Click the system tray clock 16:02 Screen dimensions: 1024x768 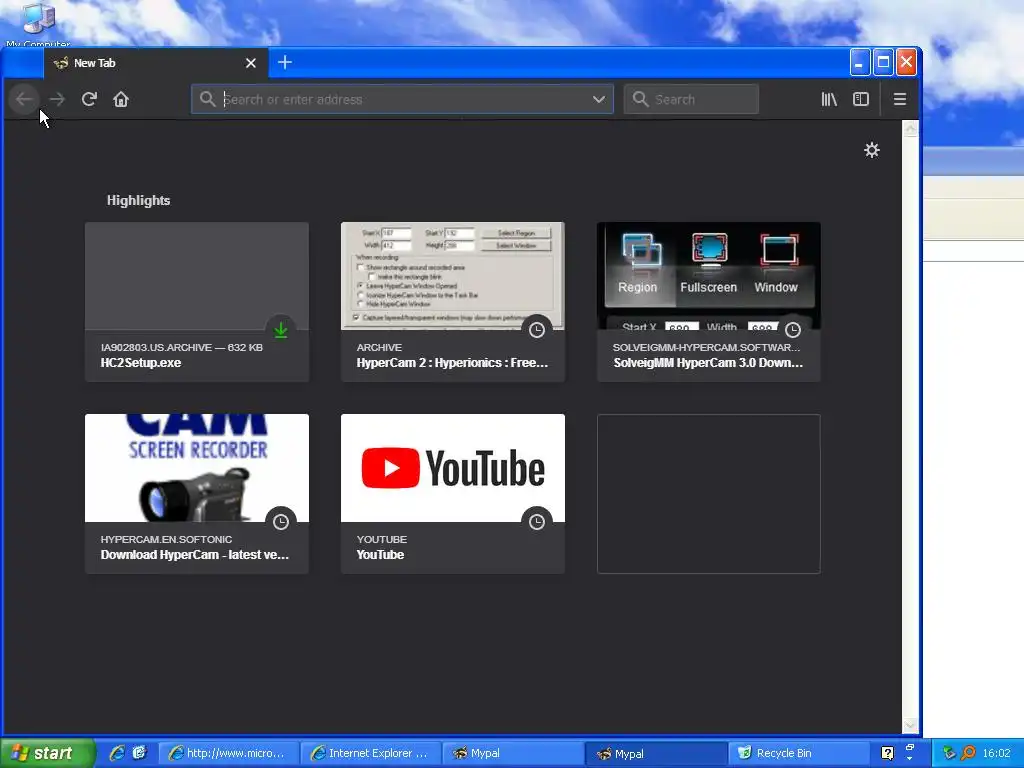(997, 753)
